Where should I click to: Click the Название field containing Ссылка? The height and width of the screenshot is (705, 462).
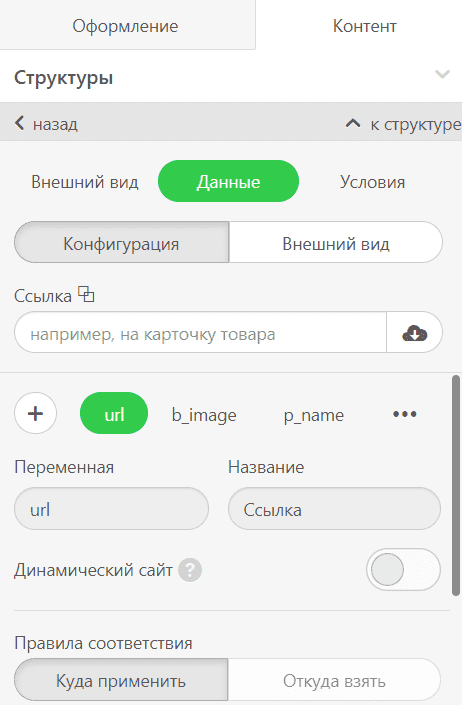point(334,509)
